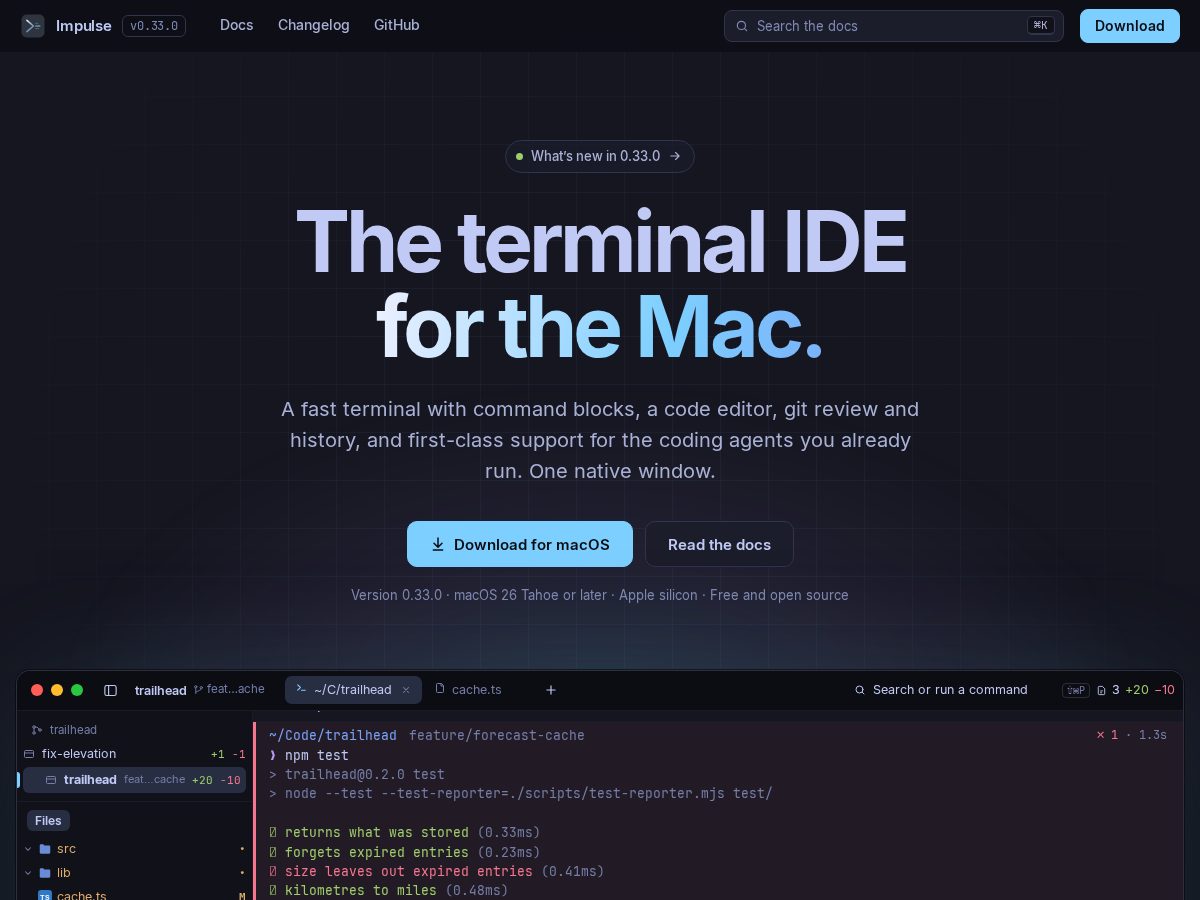
Task: Click window icon beside bold trailhead row
Action: (51, 780)
